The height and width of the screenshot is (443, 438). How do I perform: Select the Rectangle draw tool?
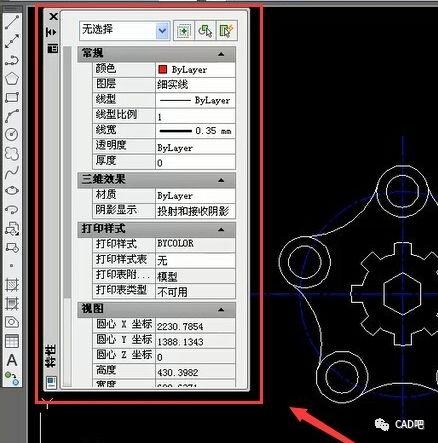12,98
